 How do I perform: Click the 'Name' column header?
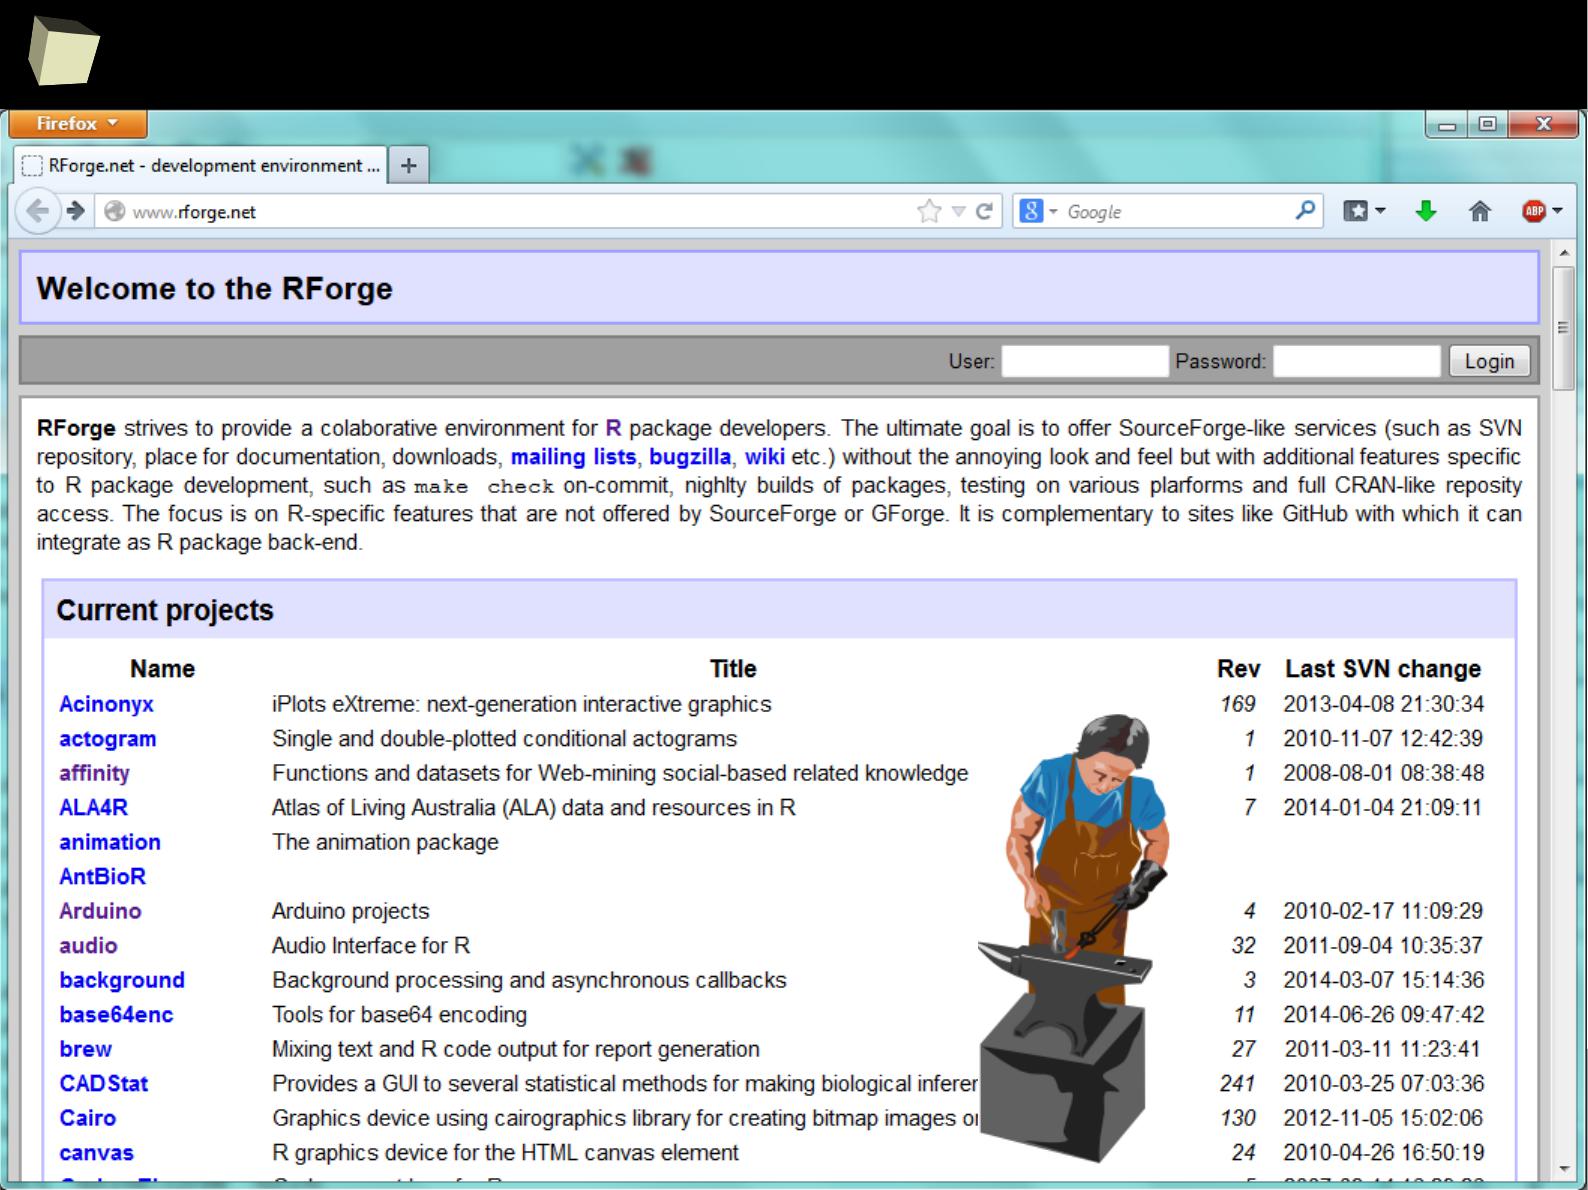click(x=162, y=669)
